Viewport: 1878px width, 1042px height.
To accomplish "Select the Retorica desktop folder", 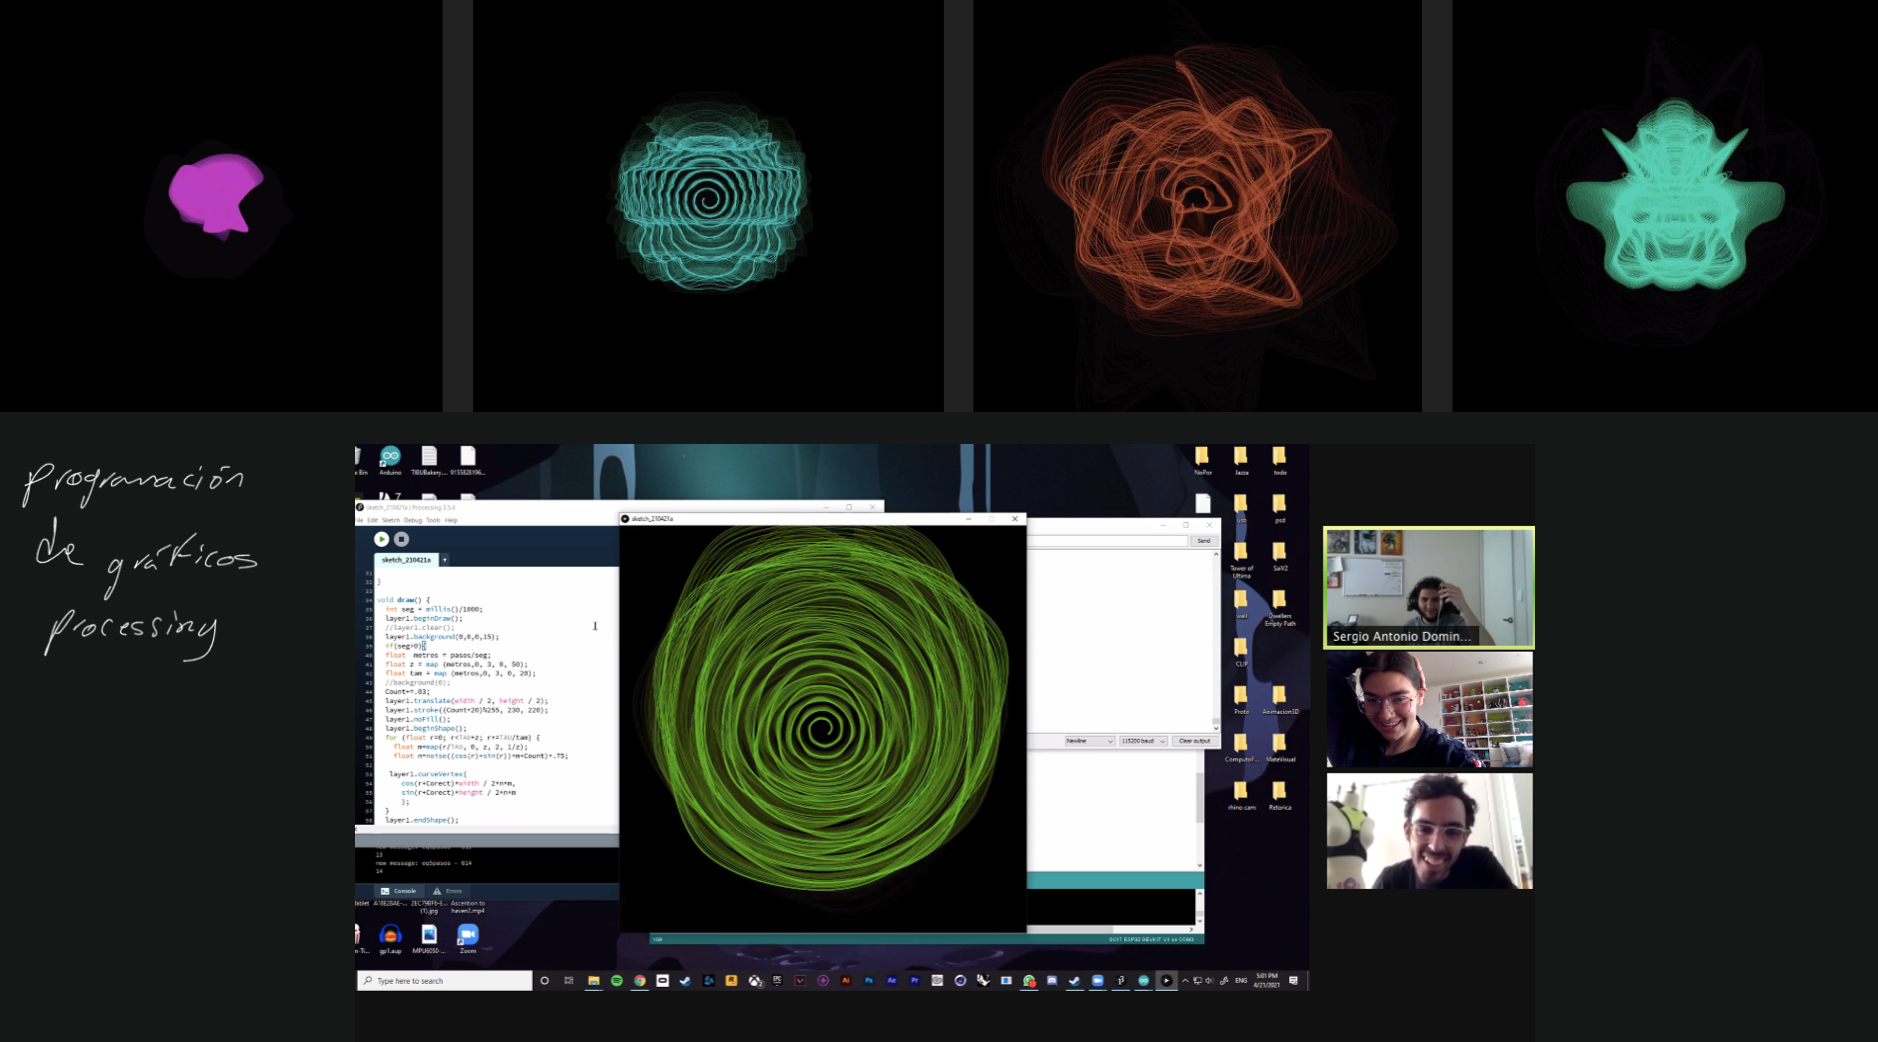I will pos(1279,796).
